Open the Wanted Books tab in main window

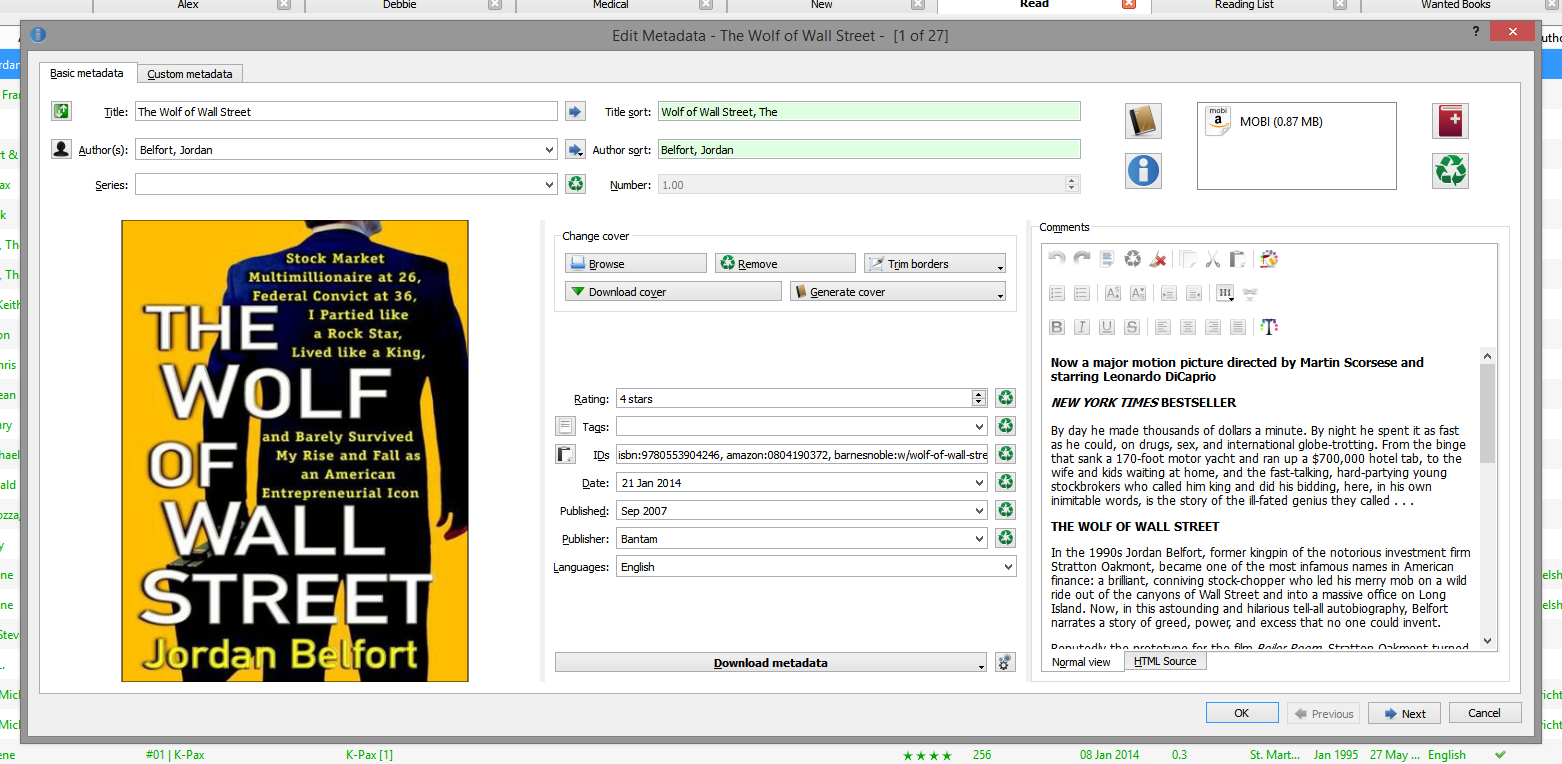(1456, 5)
